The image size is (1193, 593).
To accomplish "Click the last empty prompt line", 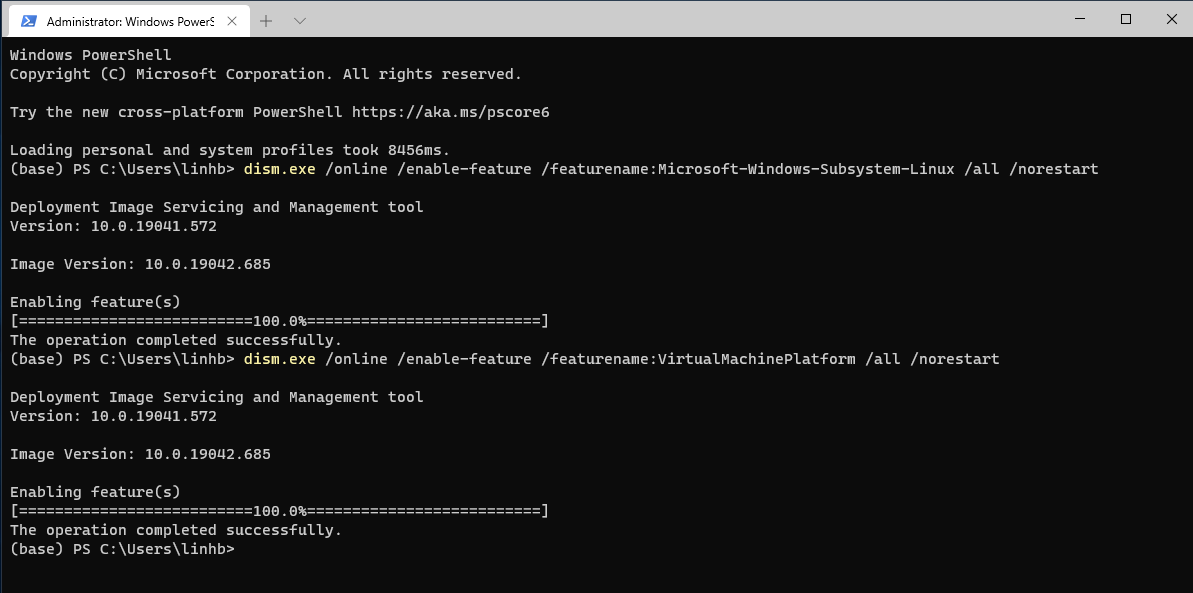I will (x=122, y=549).
